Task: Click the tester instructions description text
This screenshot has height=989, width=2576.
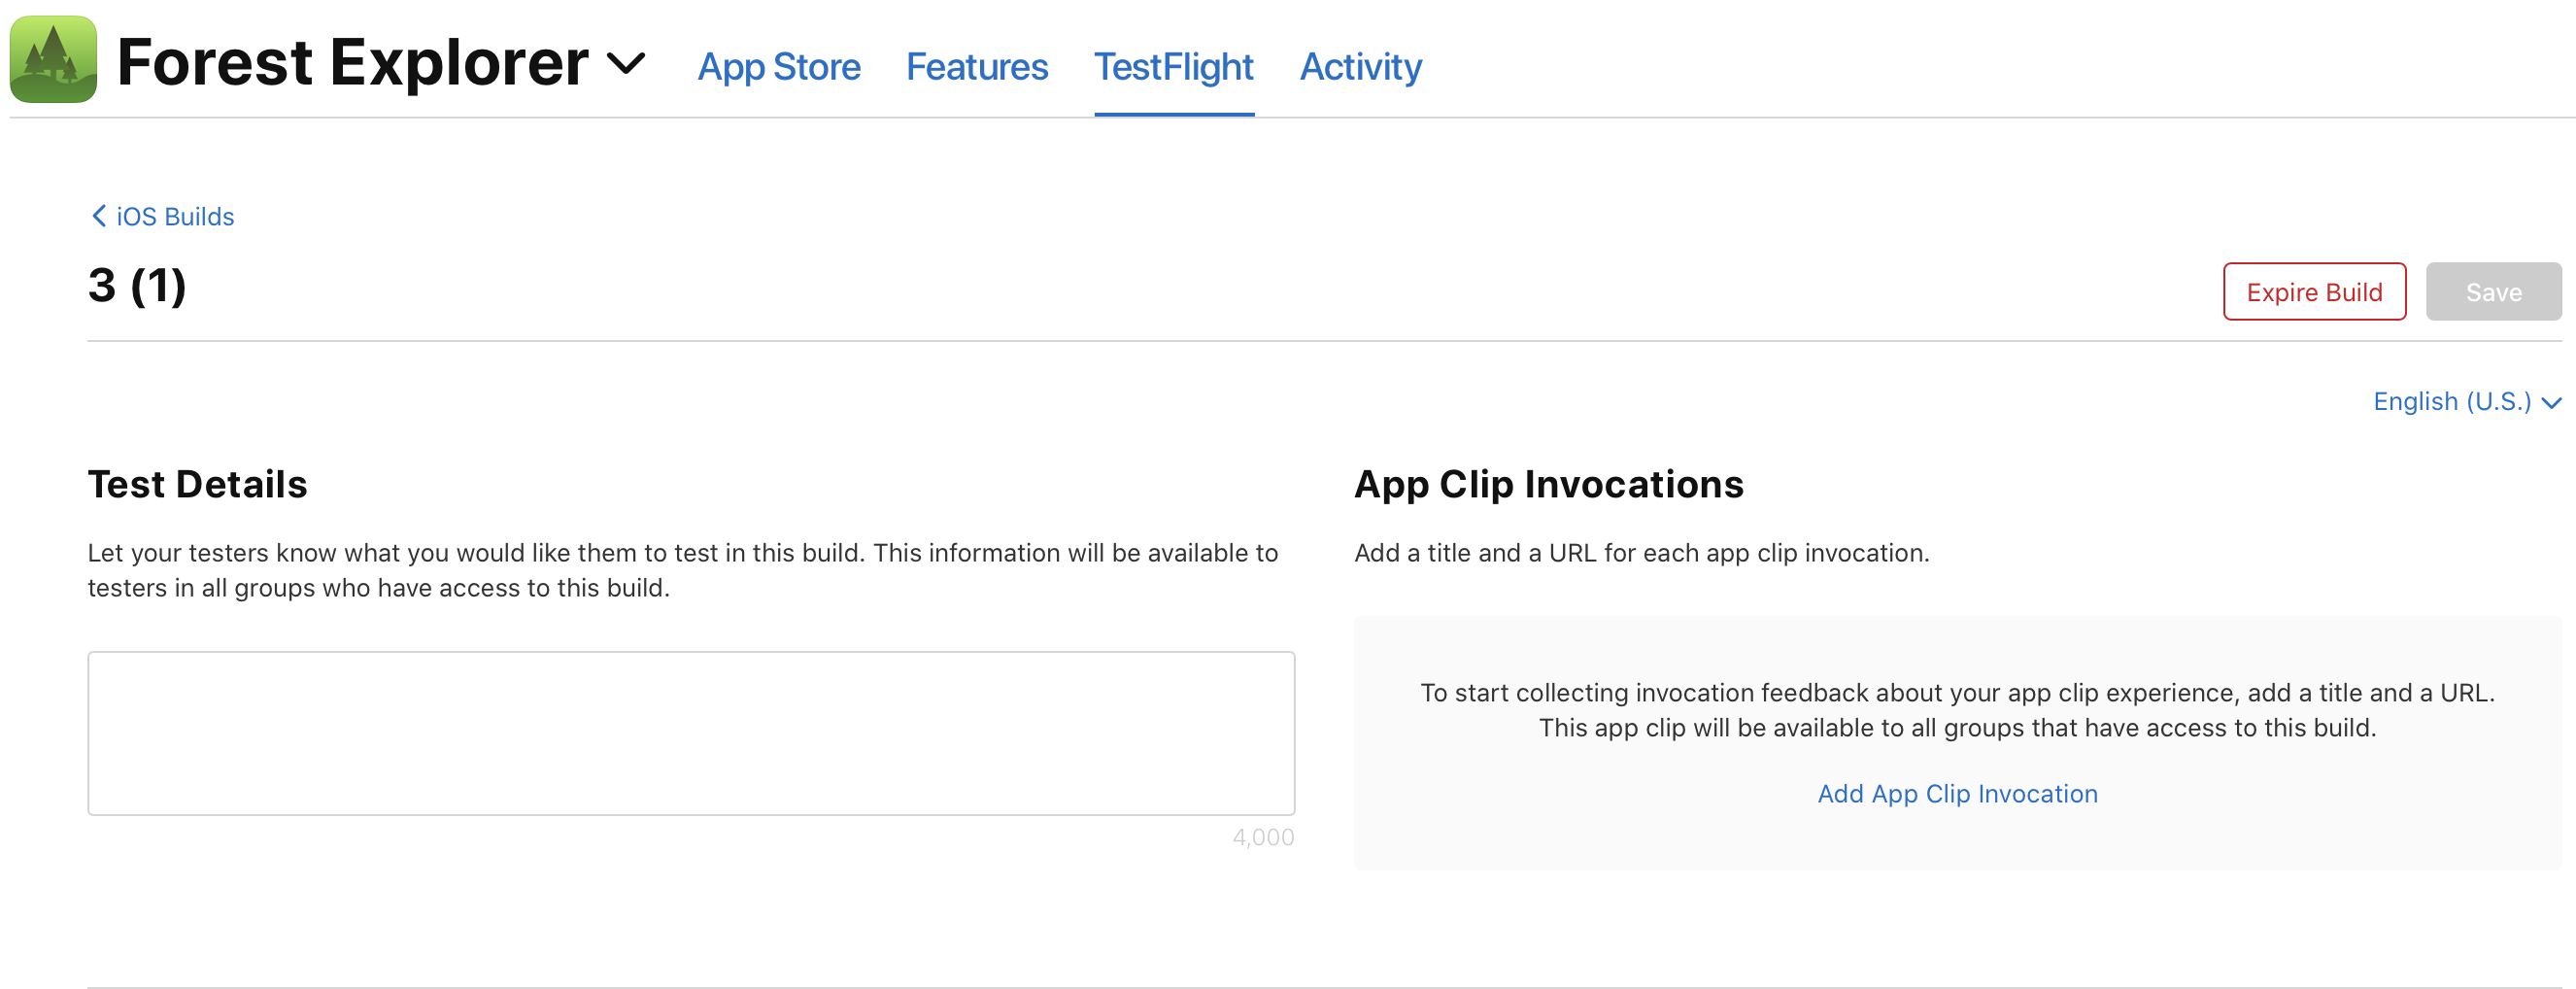Action: tap(683, 570)
